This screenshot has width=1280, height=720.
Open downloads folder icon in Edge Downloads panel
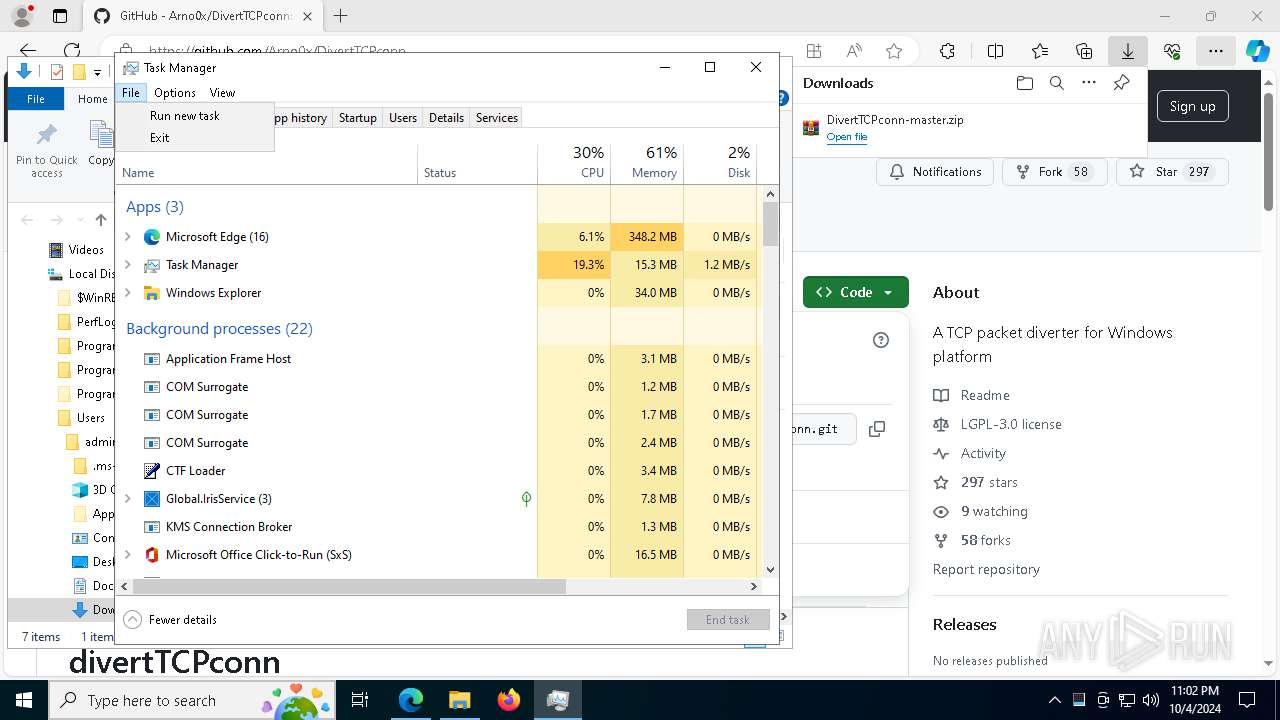tap(1024, 83)
